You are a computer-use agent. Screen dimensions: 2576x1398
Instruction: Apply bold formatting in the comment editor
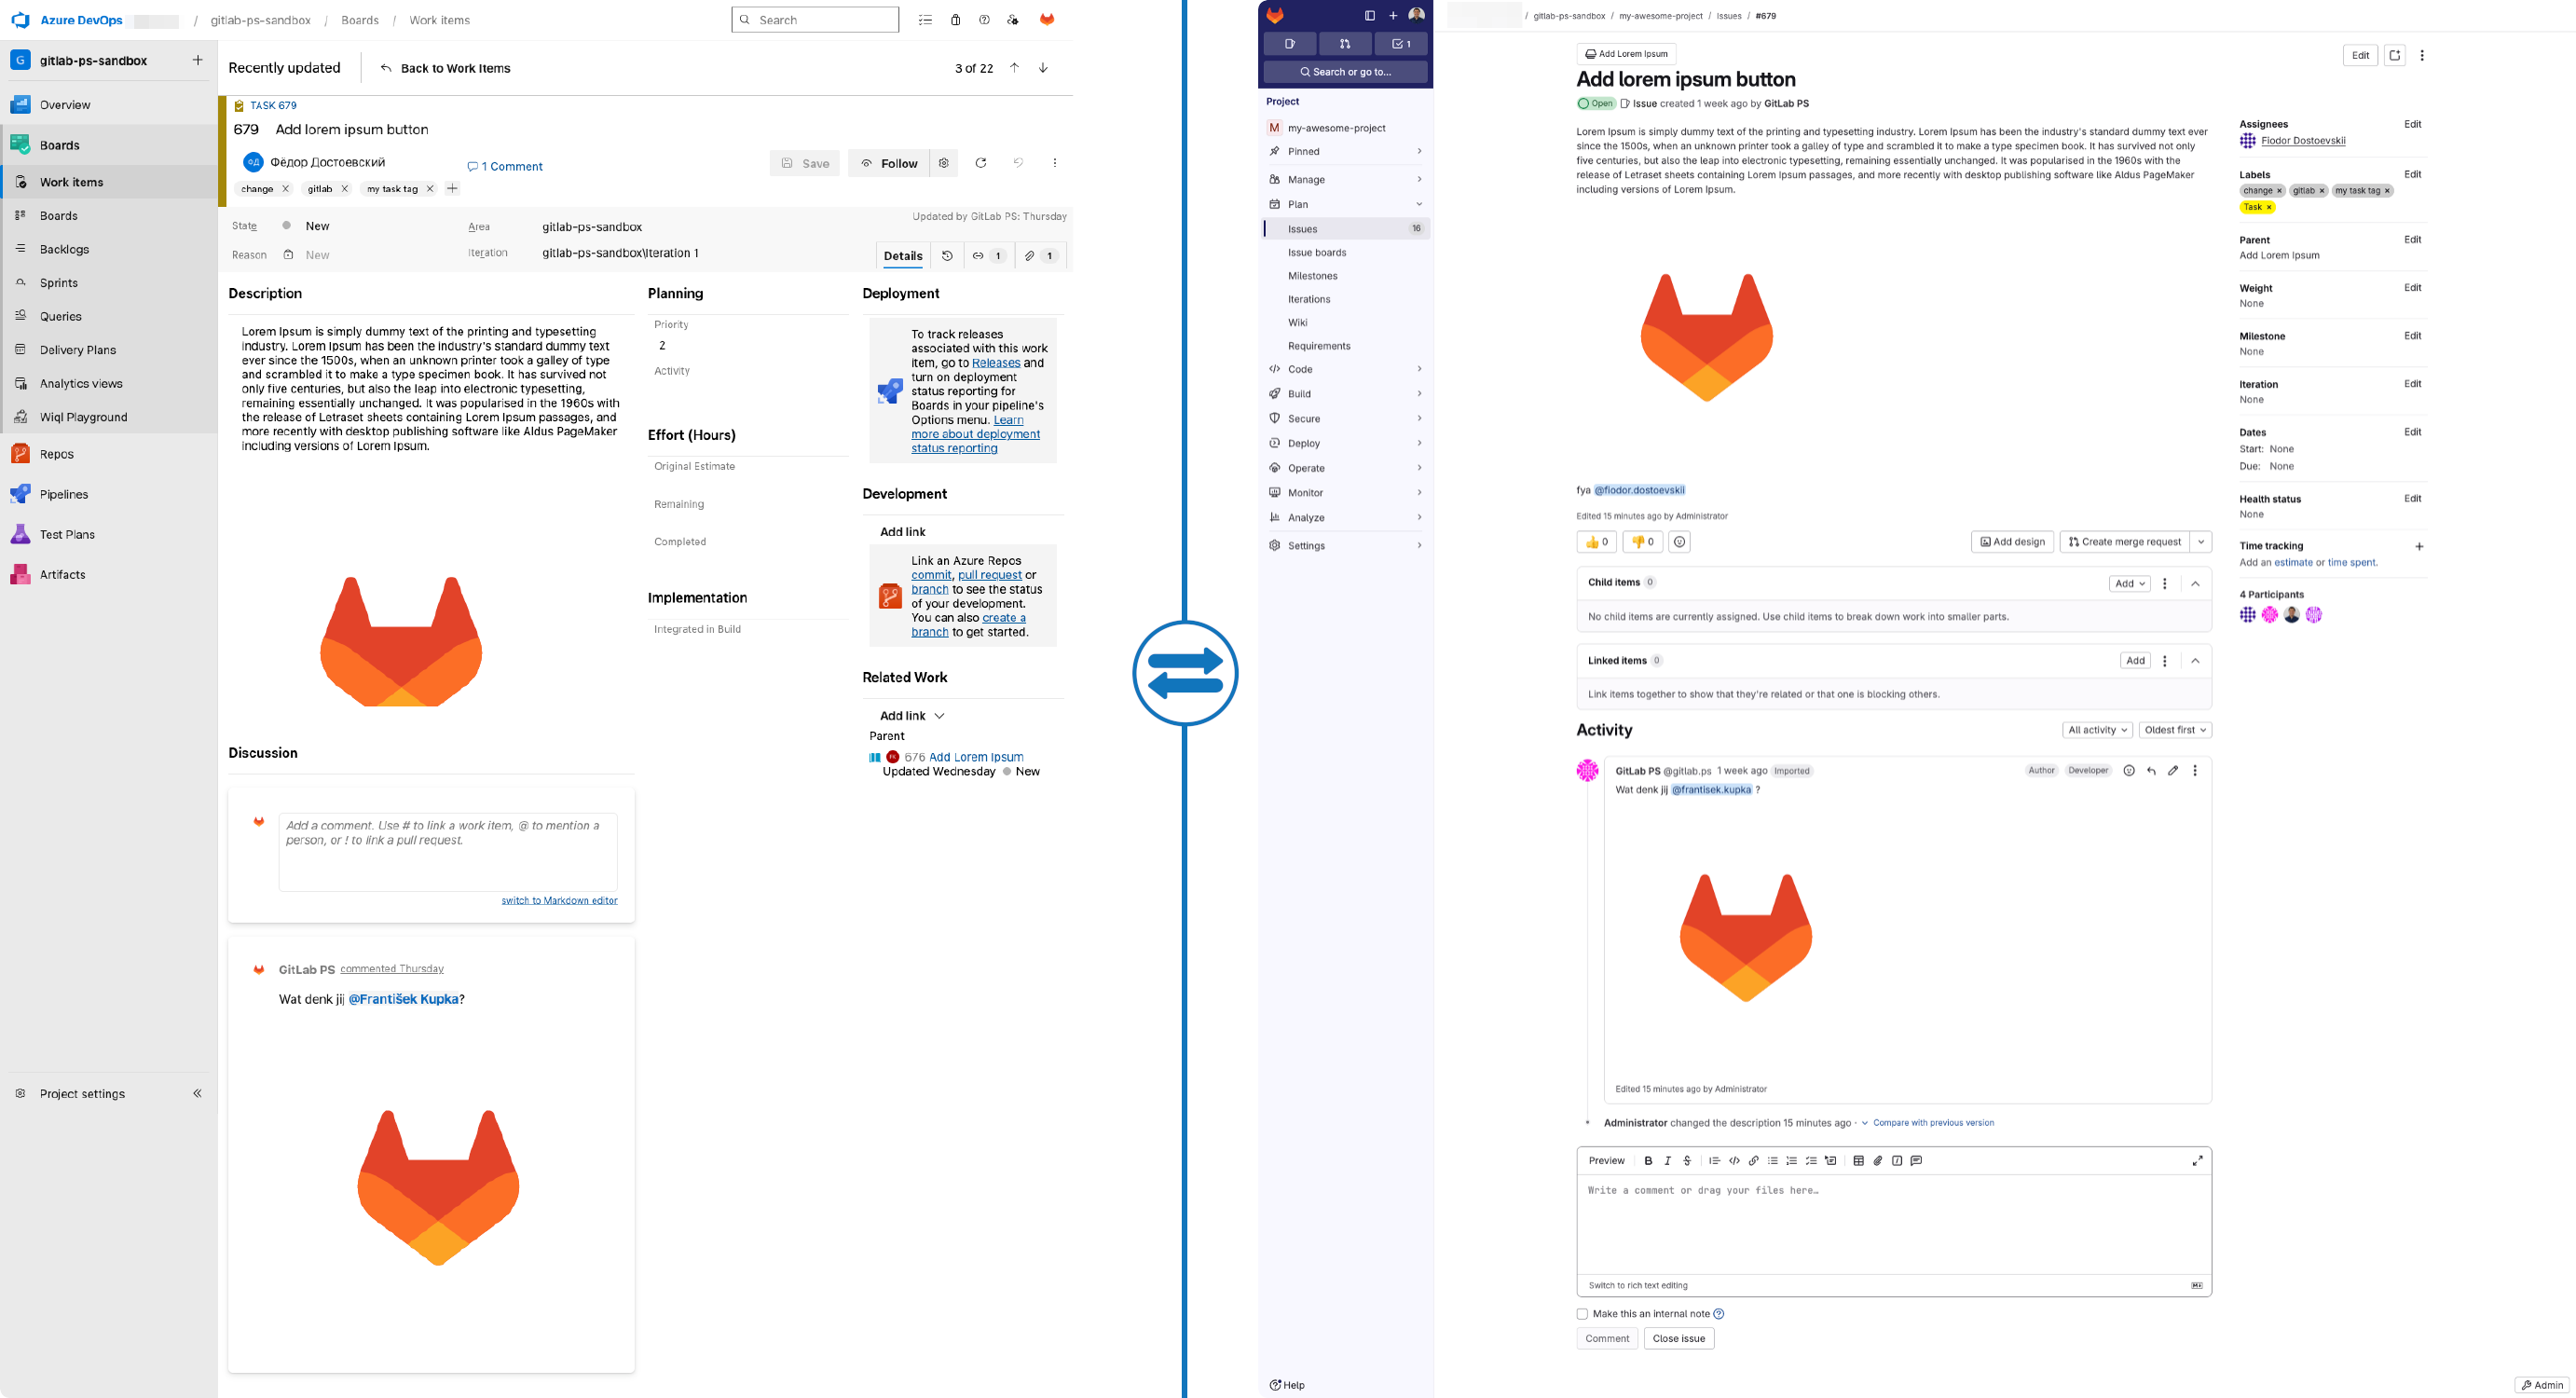point(1649,1161)
